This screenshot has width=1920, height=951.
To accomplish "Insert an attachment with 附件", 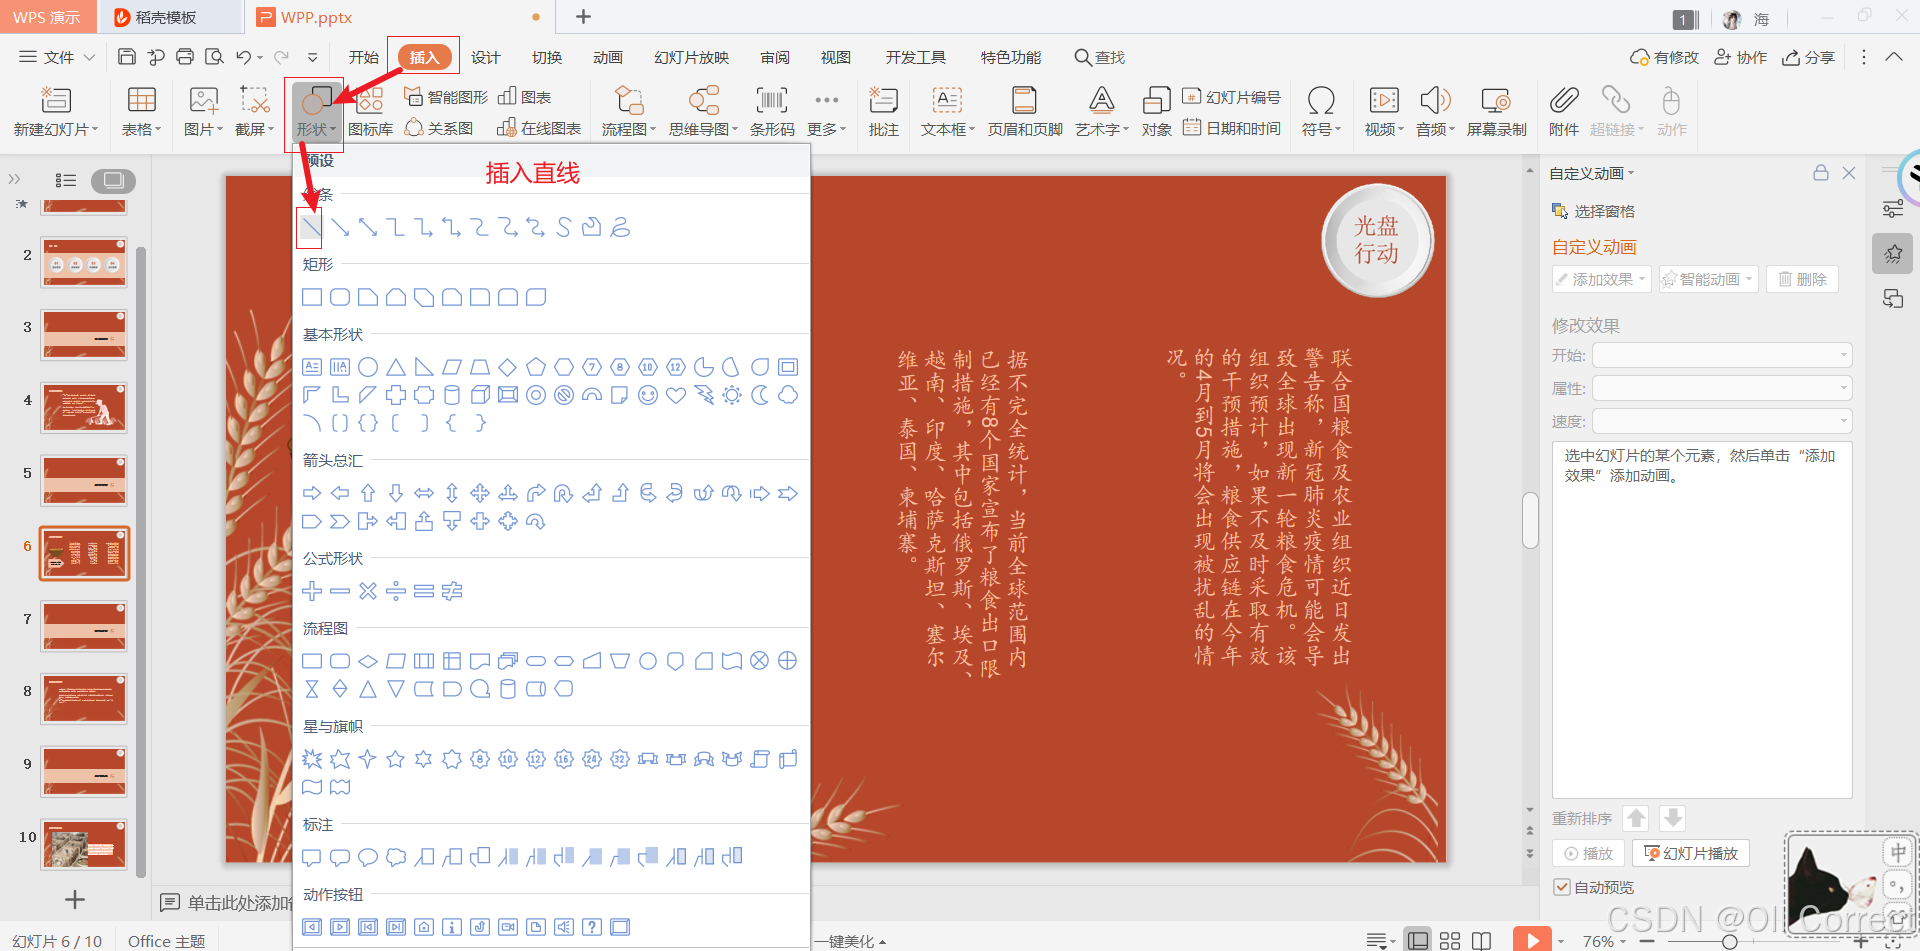I will (x=1564, y=110).
